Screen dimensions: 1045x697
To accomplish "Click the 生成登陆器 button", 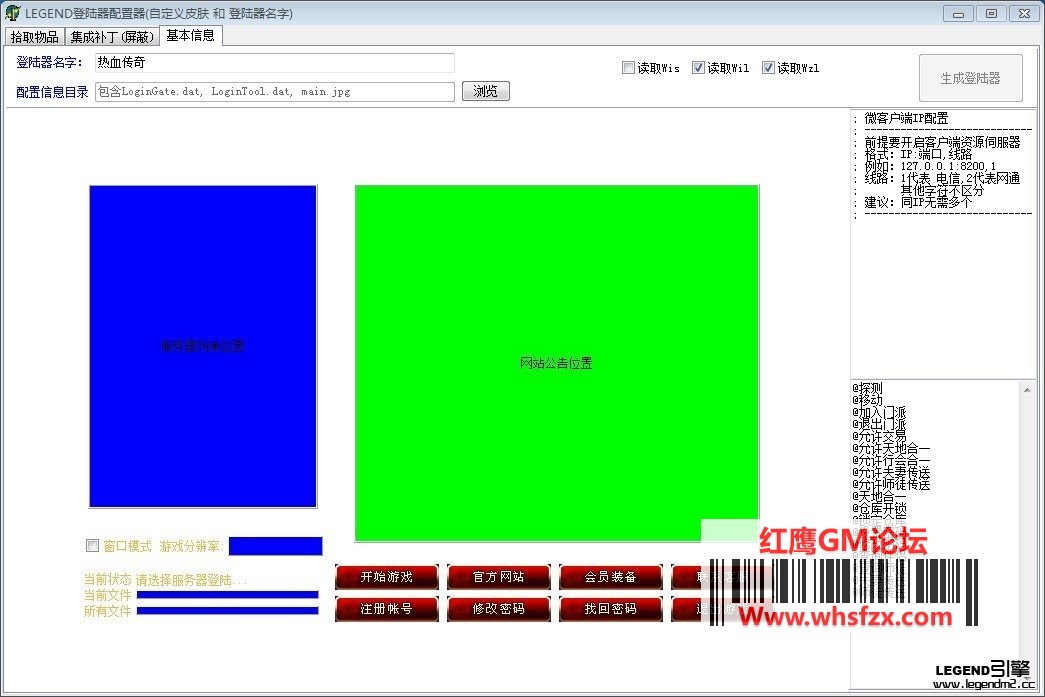I will [970, 78].
